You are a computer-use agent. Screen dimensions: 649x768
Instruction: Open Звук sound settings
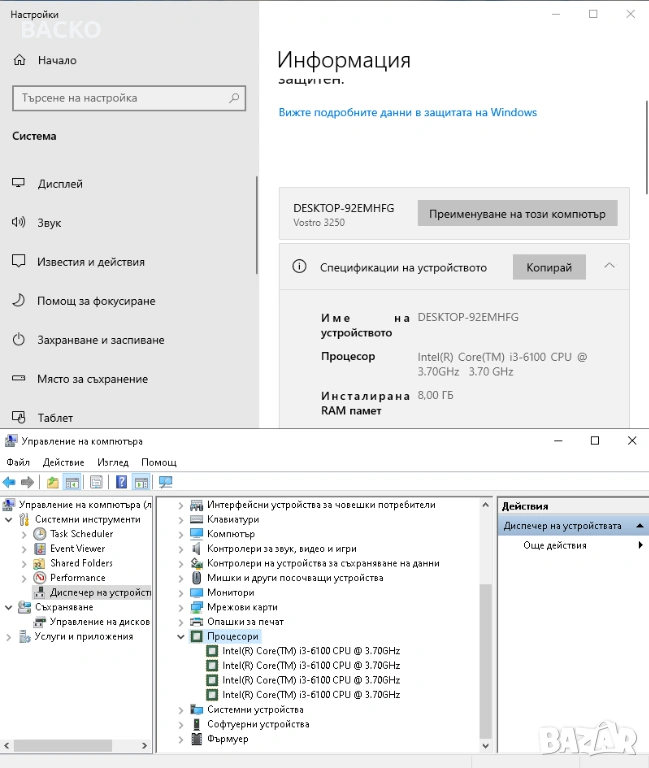(50, 223)
